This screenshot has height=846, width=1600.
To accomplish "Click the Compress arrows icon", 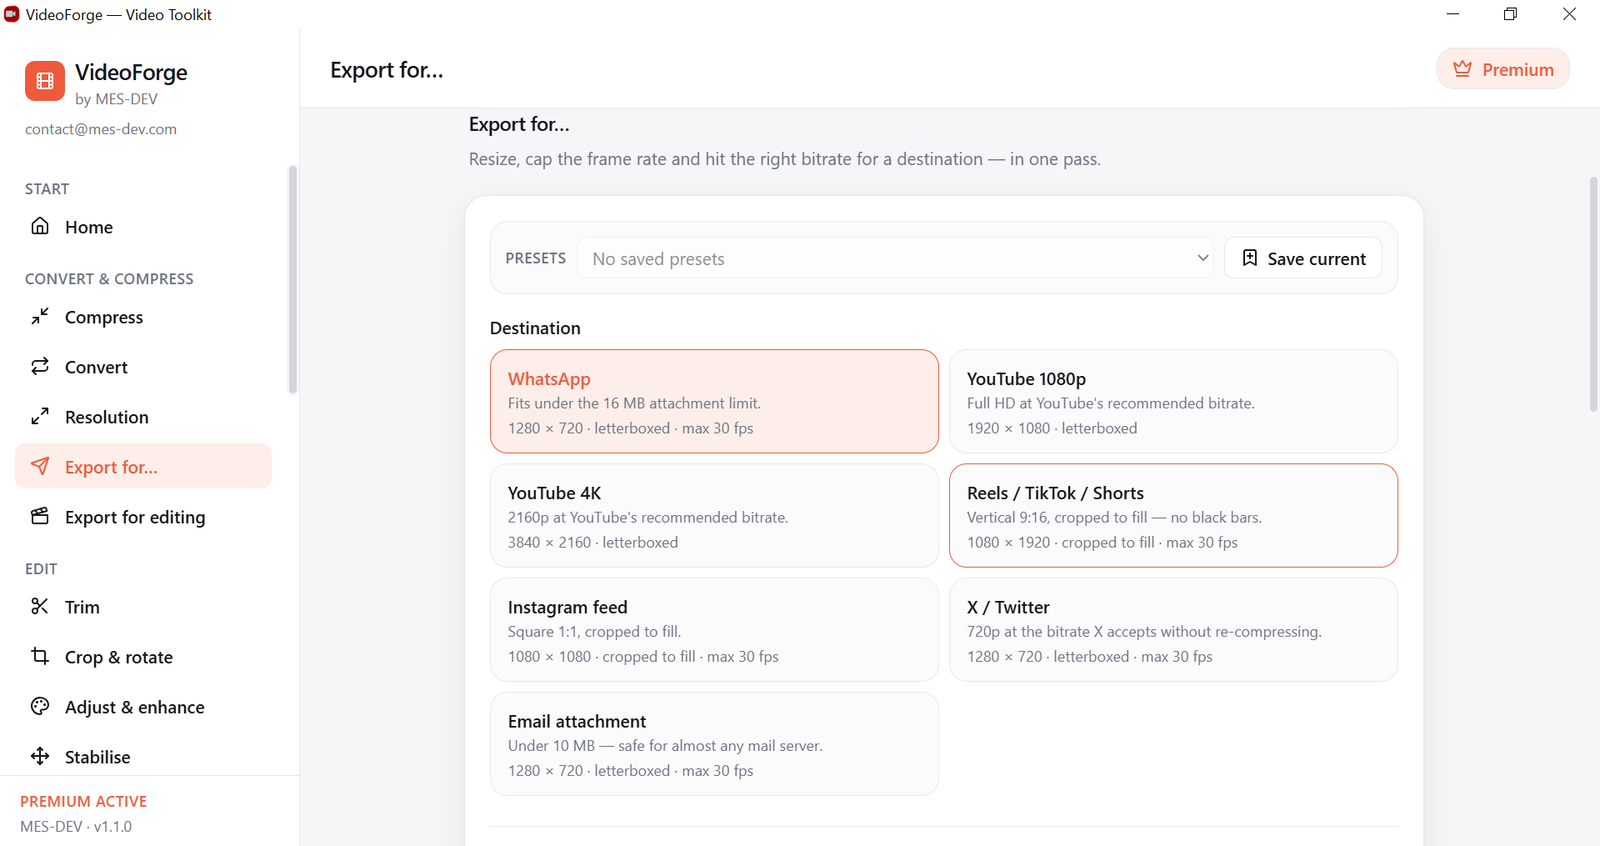I will [40, 316].
